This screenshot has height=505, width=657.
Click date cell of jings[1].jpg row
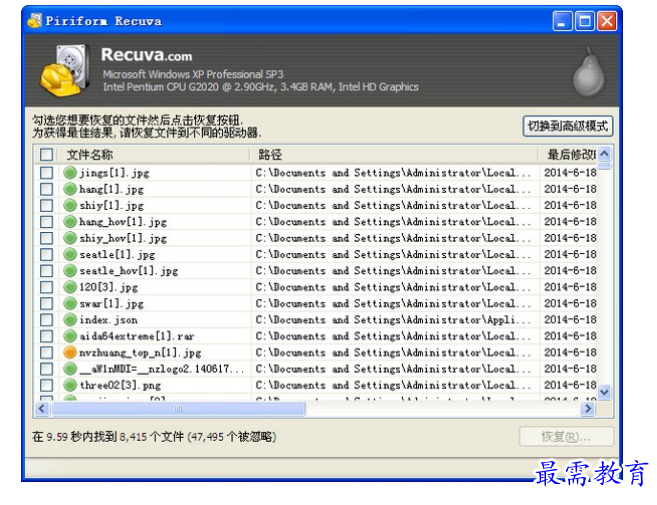570,173
